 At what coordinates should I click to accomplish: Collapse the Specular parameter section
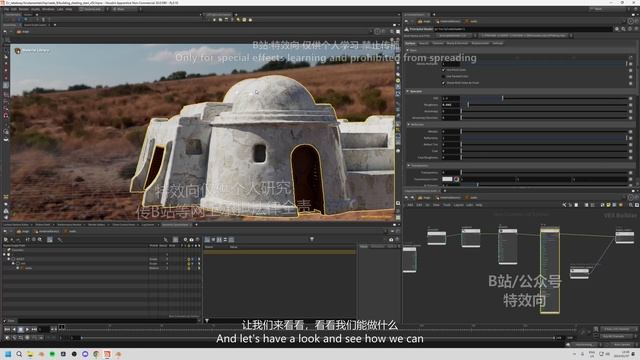click(407, 91)
